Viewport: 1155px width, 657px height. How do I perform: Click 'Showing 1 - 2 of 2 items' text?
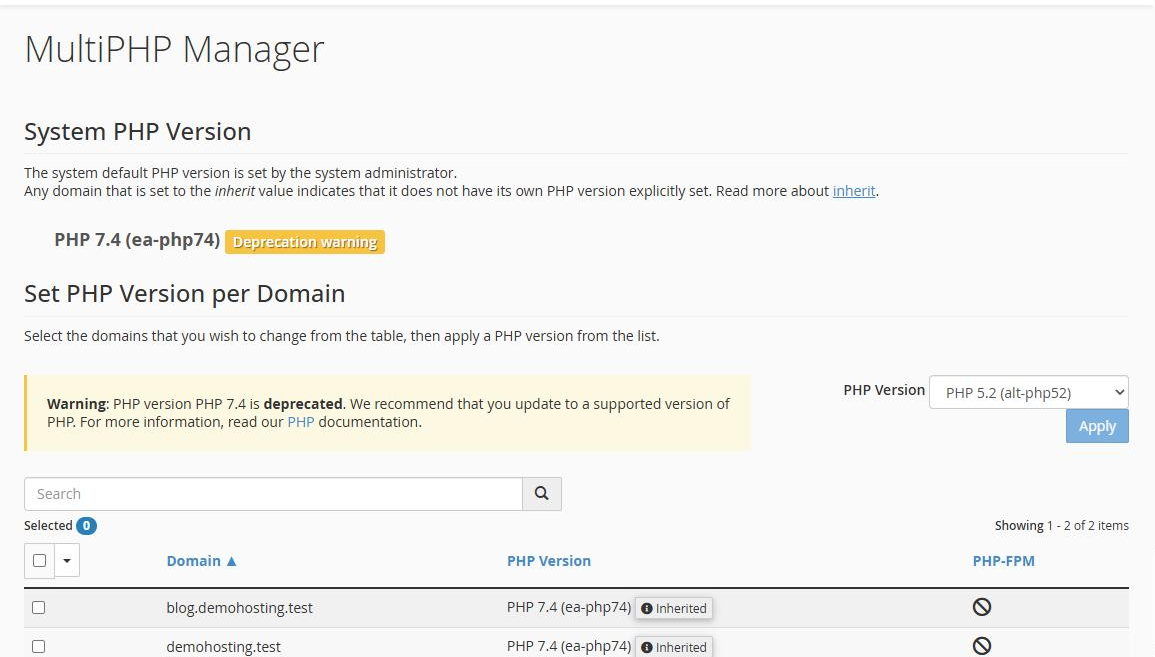(x=1061, y=526)
